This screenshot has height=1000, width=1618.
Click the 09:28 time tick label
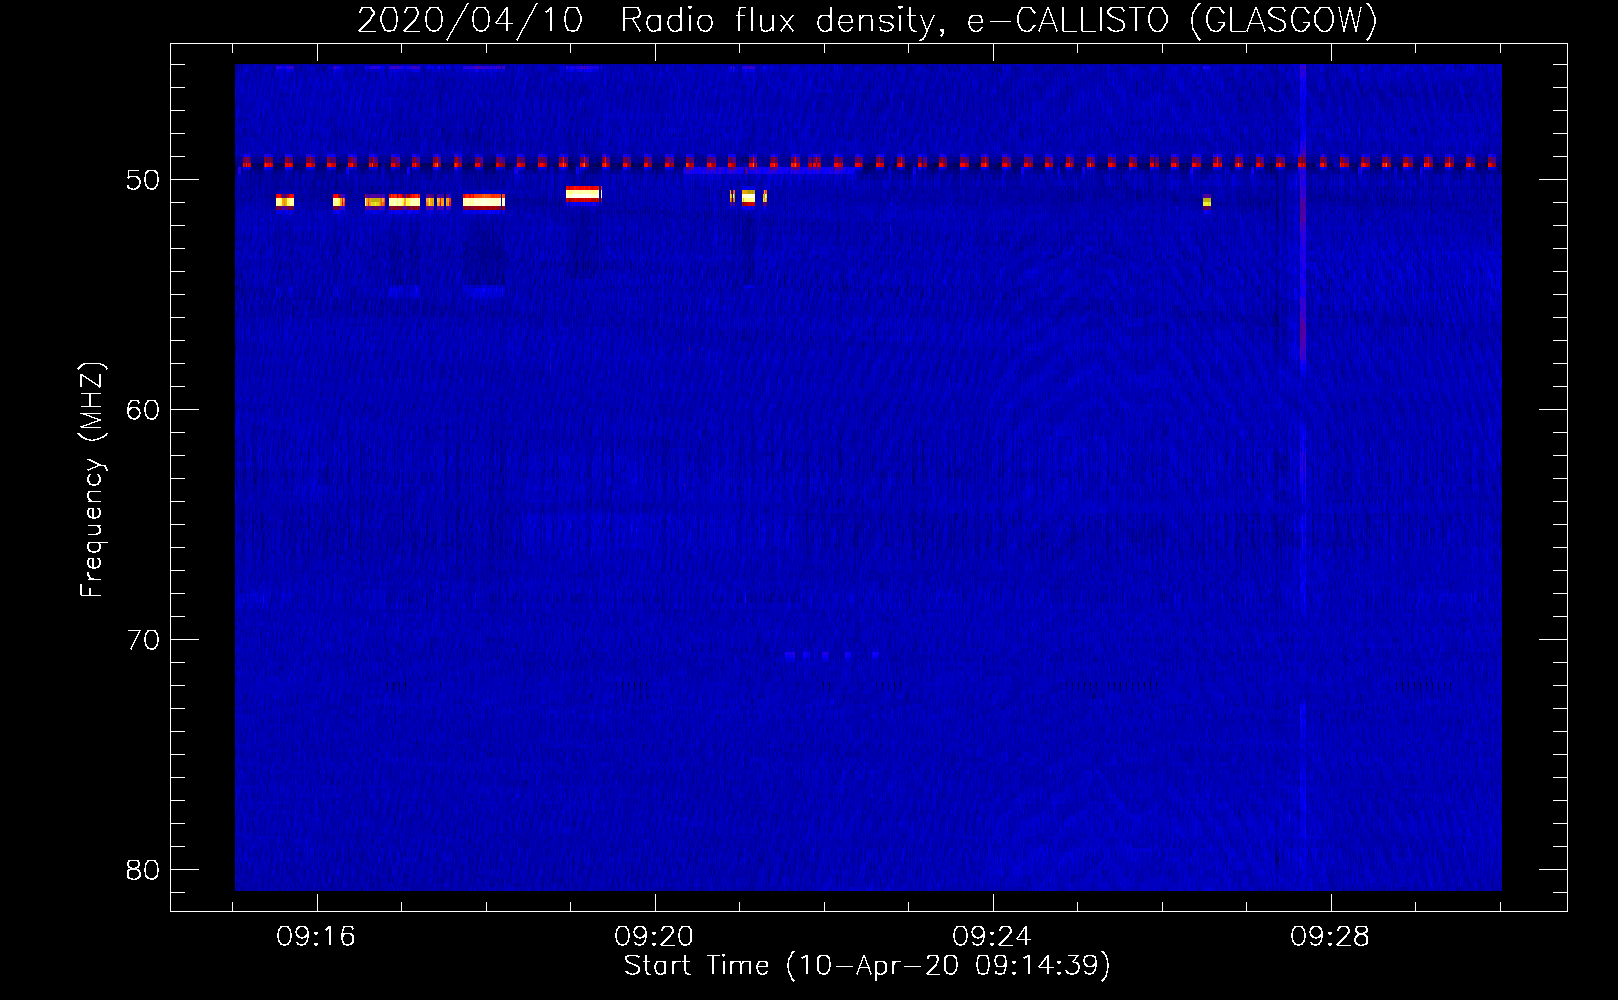coord(1329,937)
